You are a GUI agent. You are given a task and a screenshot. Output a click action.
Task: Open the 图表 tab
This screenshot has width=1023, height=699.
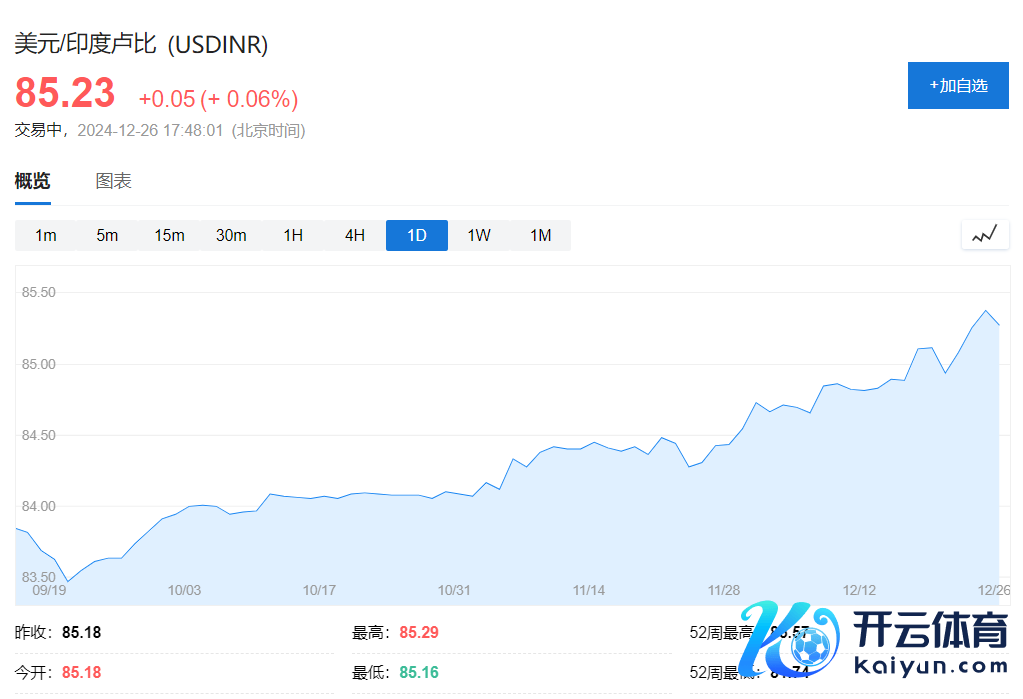(x=113, y=181)
